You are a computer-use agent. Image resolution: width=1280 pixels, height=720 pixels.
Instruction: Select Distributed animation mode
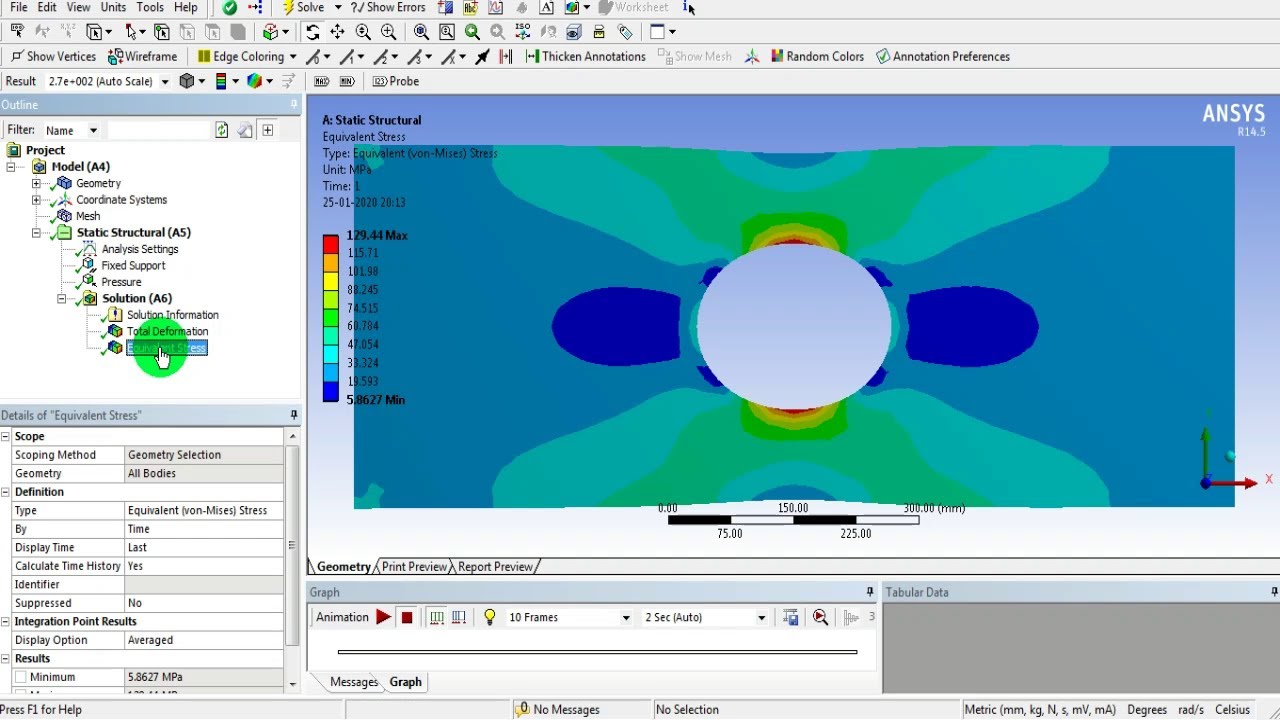[x=436, y=618]
